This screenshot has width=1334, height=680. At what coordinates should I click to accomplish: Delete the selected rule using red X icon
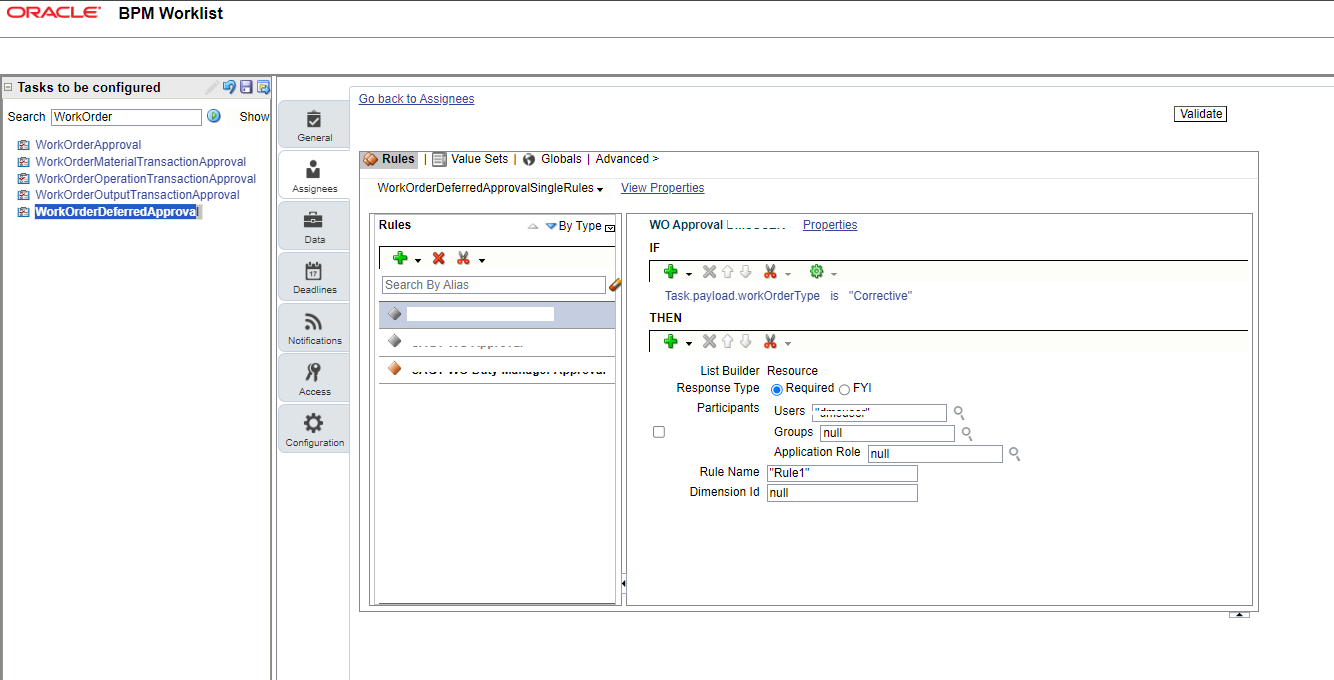pyautogui.click(x=438, y=258)
